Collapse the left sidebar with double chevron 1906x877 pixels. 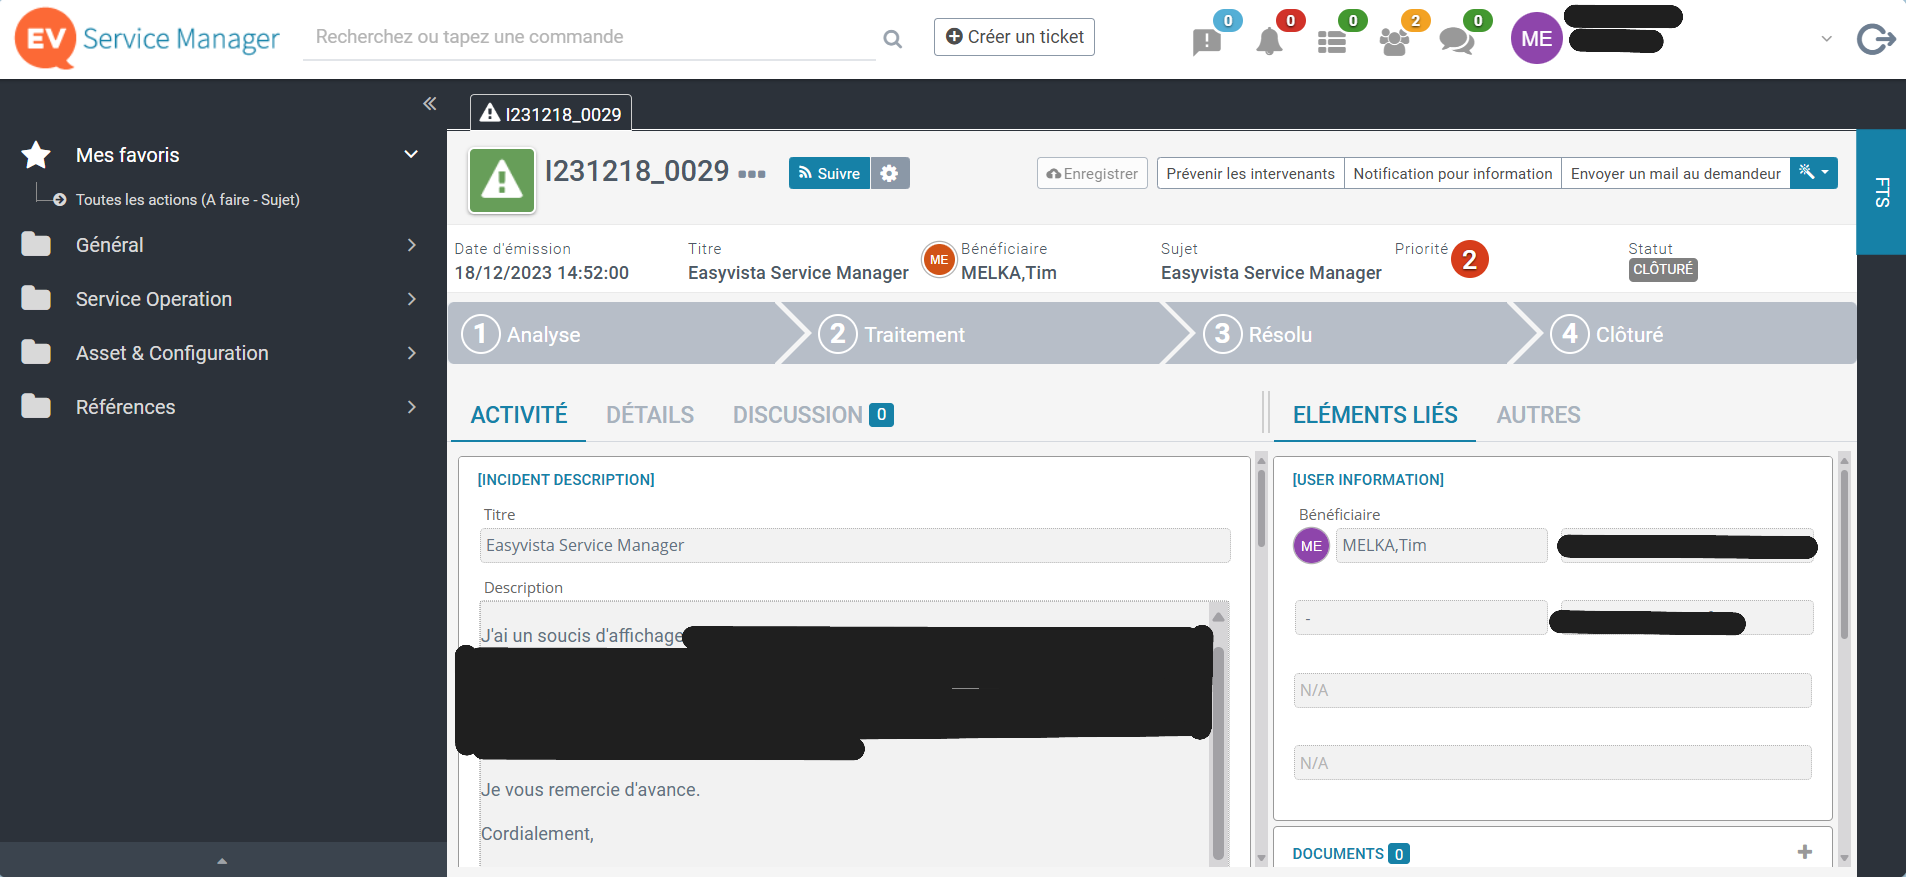(430, 104)
